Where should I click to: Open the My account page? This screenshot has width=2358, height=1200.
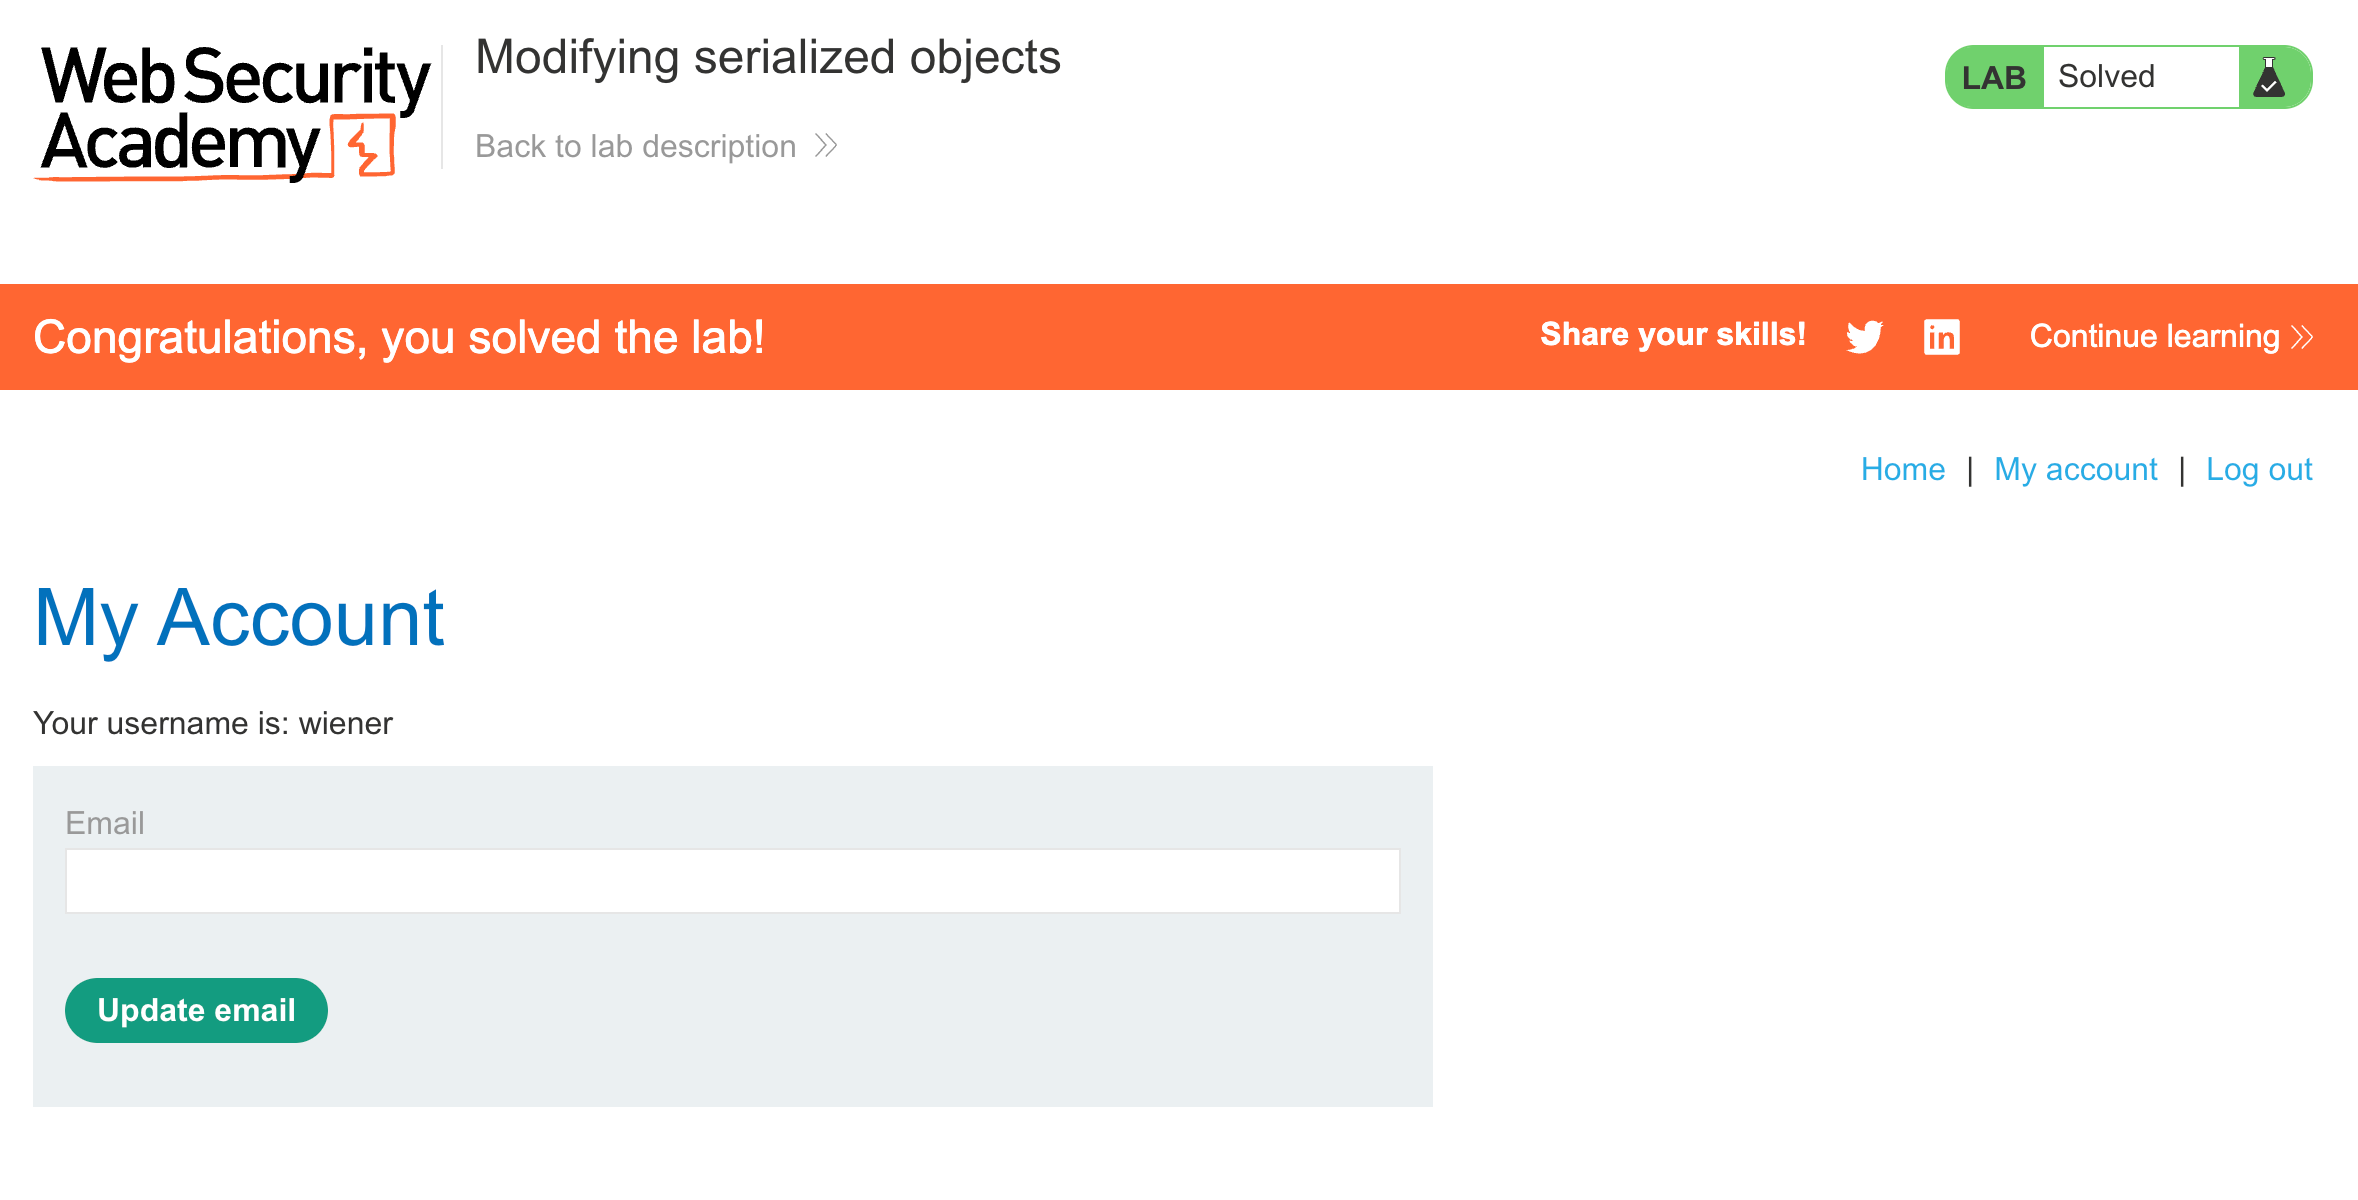tap(2075, 469)
